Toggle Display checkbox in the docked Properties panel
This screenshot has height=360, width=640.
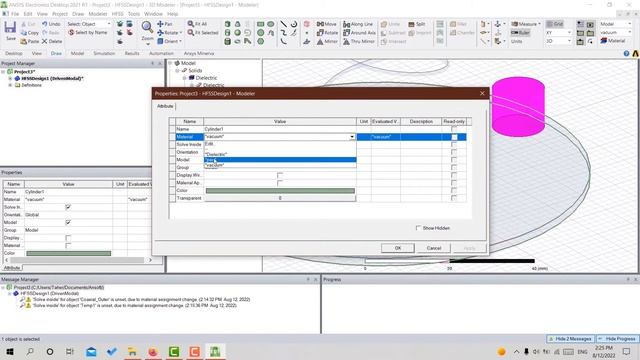68,238
